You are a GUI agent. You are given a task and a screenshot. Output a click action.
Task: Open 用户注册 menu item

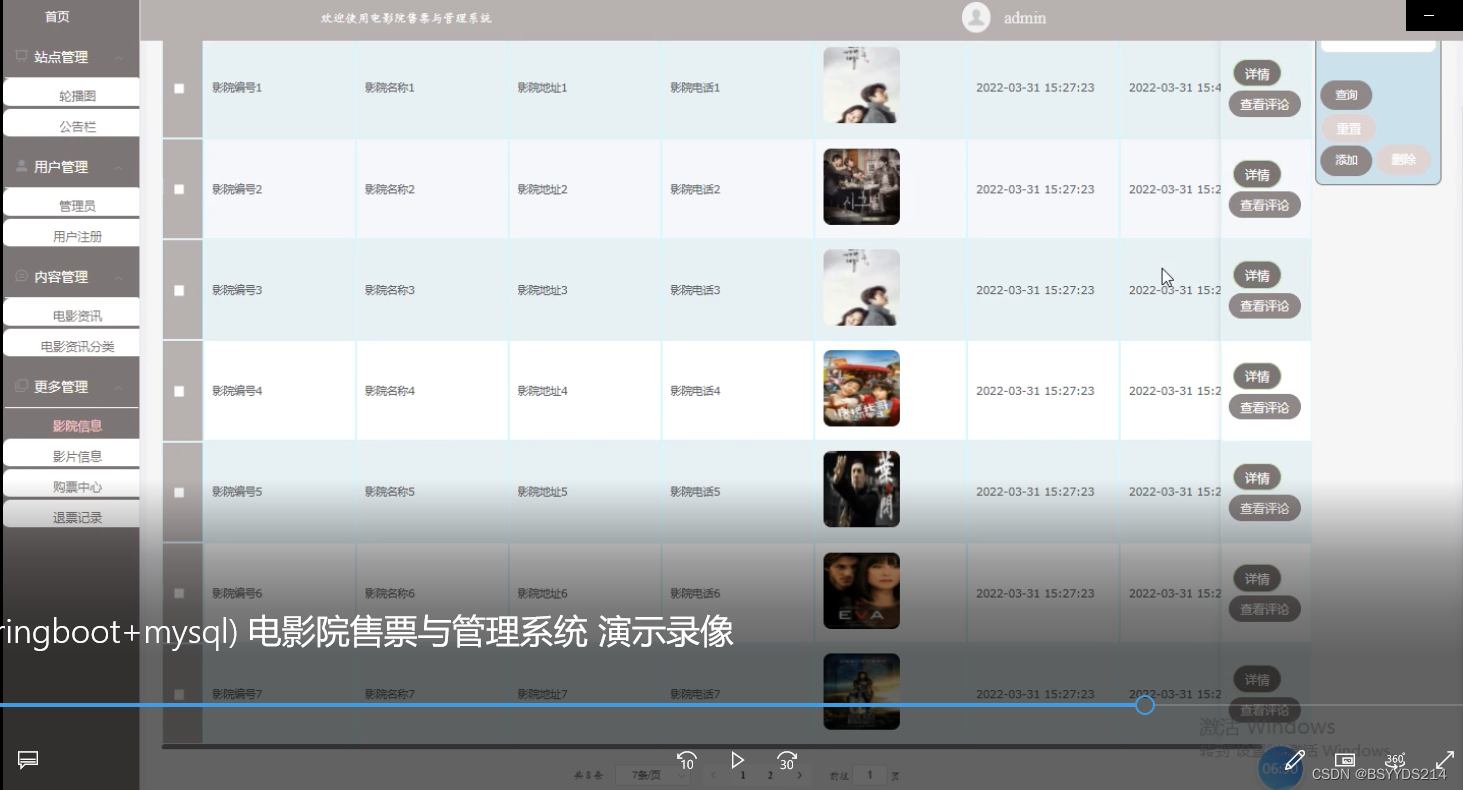71,233
